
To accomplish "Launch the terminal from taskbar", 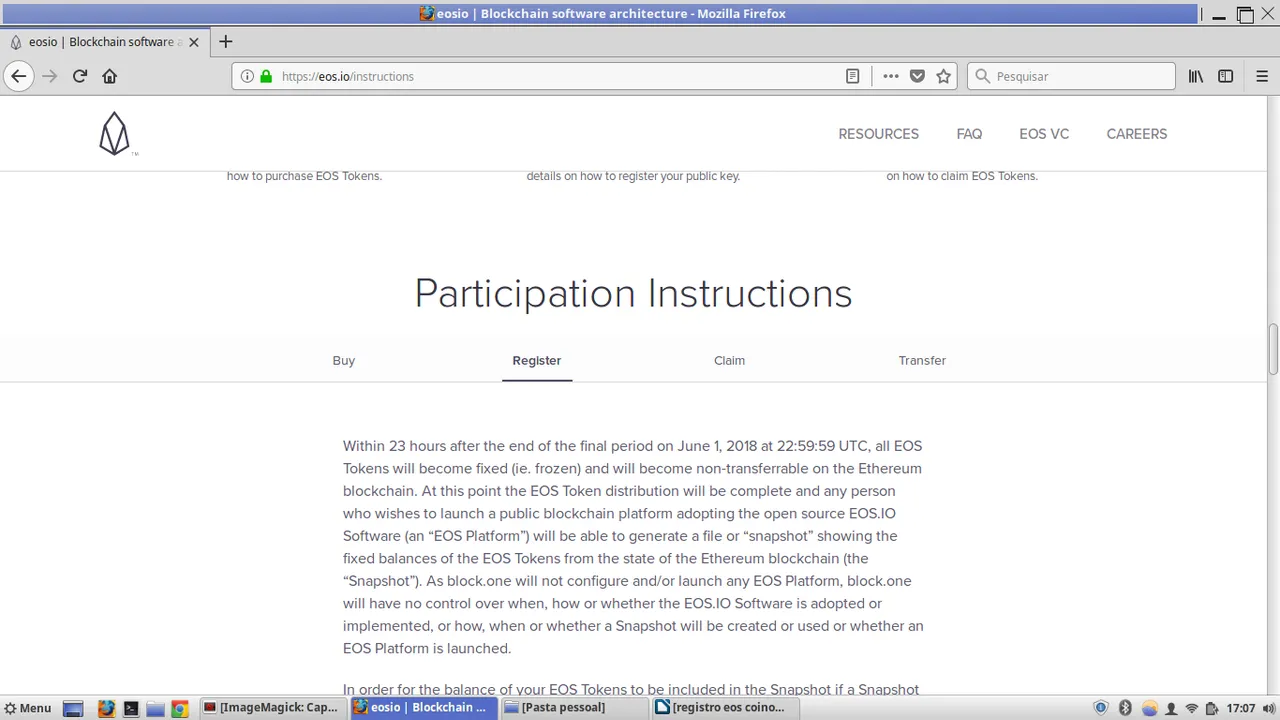I will tap(131, 708).
